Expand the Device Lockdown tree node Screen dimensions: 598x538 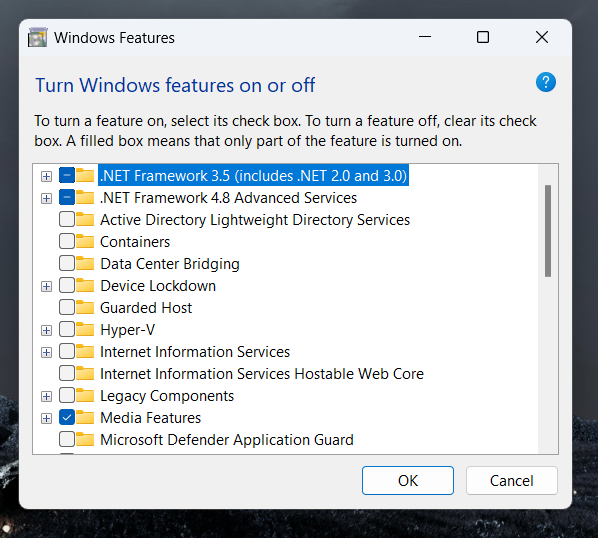point(47,286)
